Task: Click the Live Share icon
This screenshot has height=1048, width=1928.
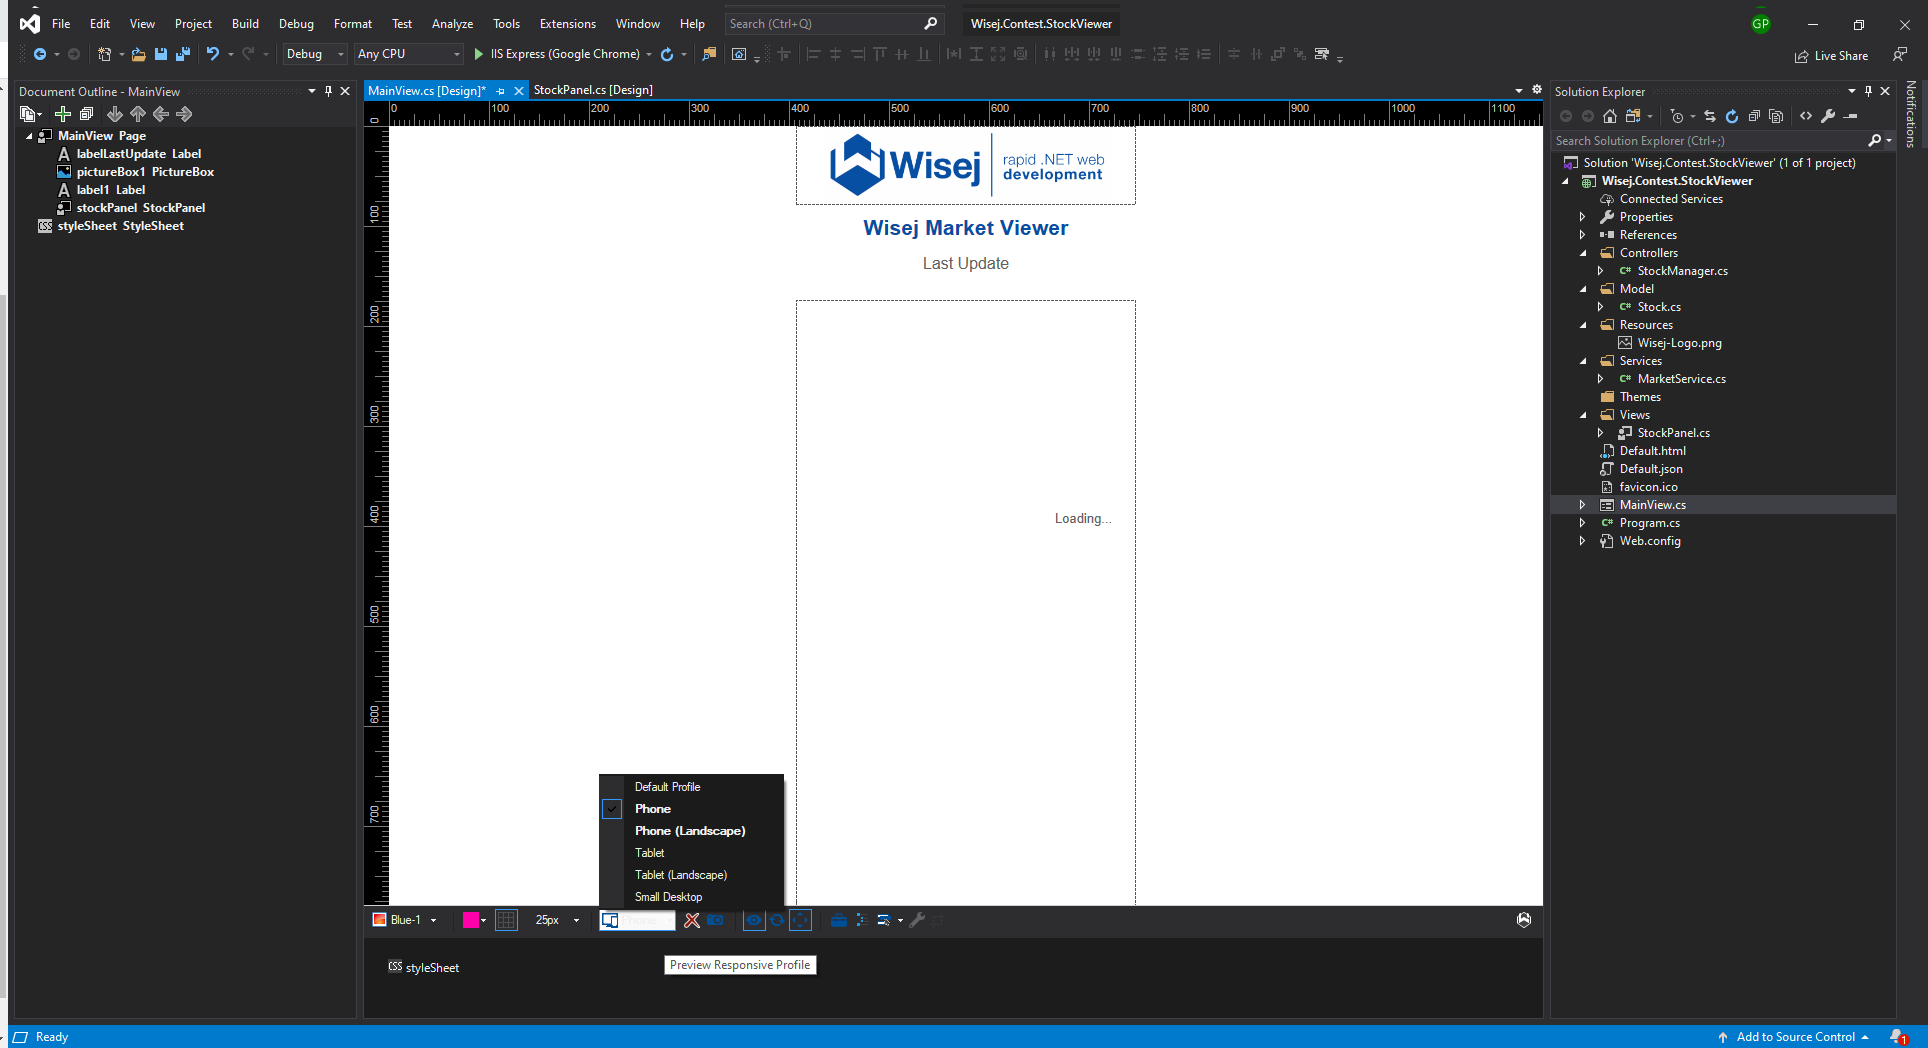Action: [1801, 56]
